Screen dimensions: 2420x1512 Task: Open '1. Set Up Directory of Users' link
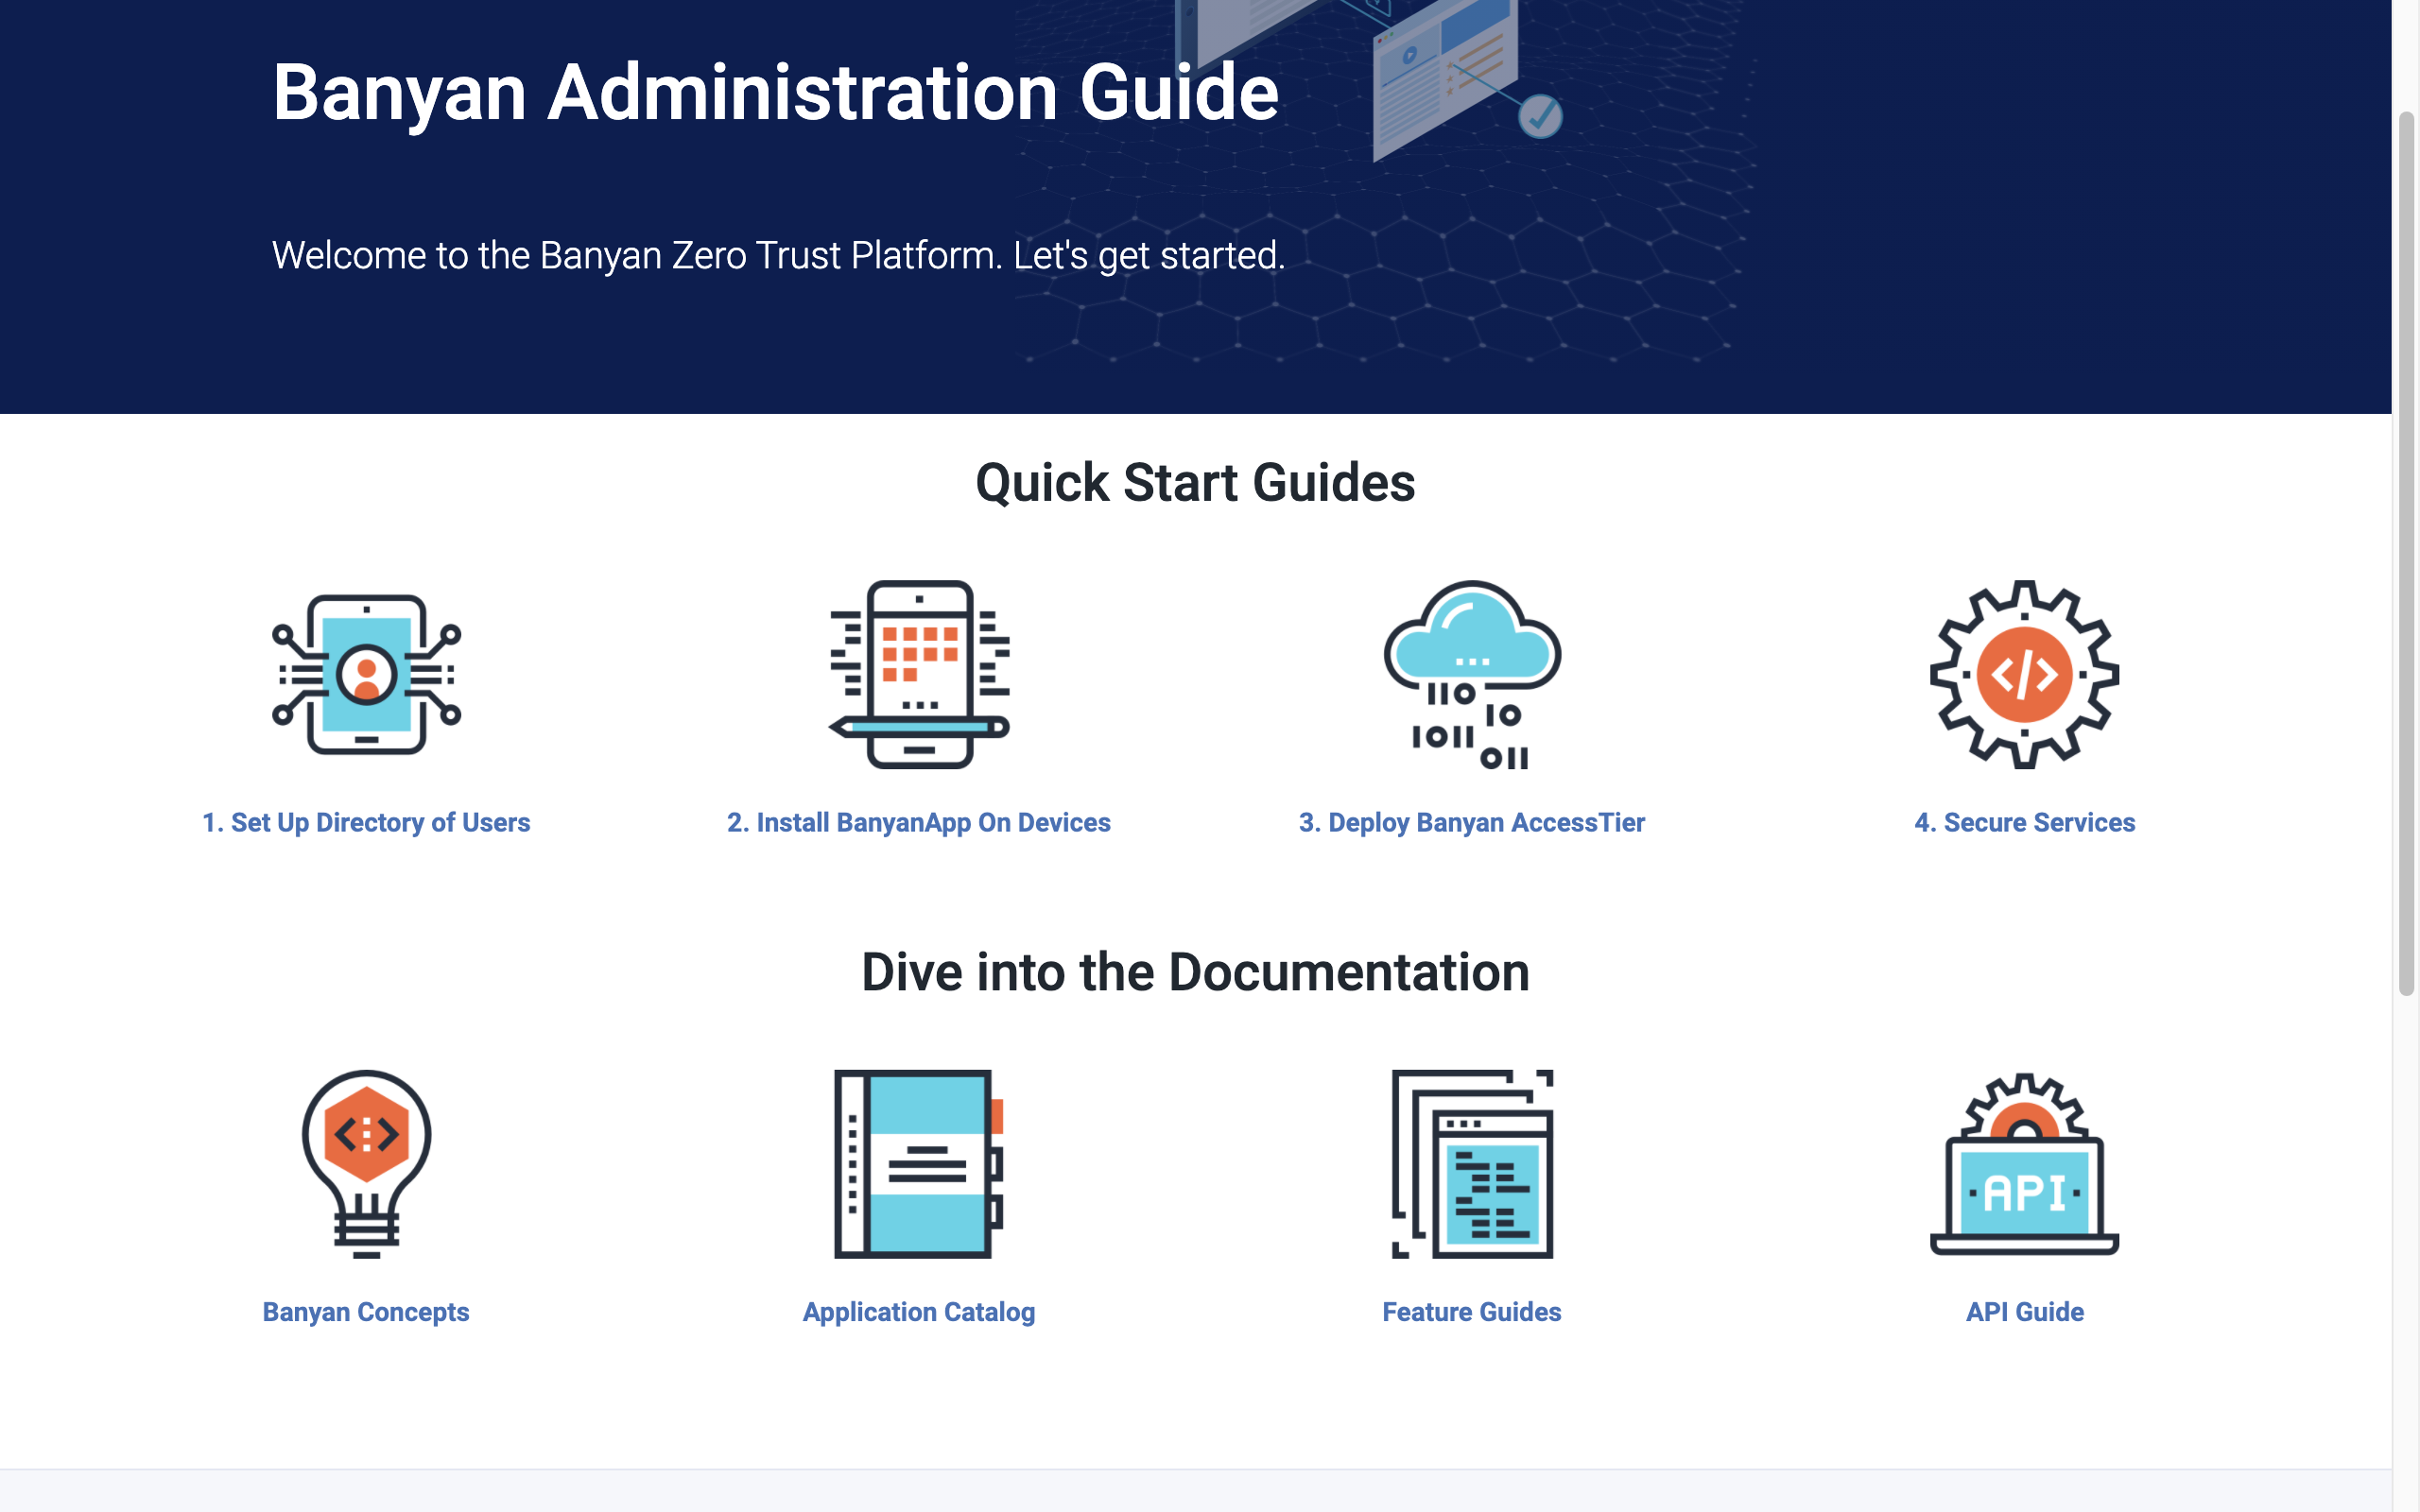pyautogui.click(x=366, y=822)
